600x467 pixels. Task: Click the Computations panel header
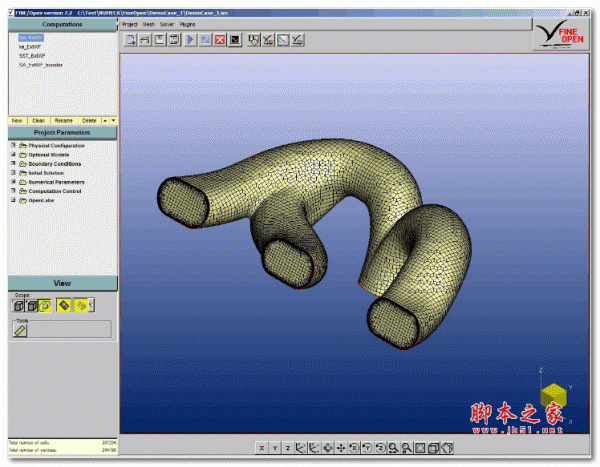tap(62, 24)
